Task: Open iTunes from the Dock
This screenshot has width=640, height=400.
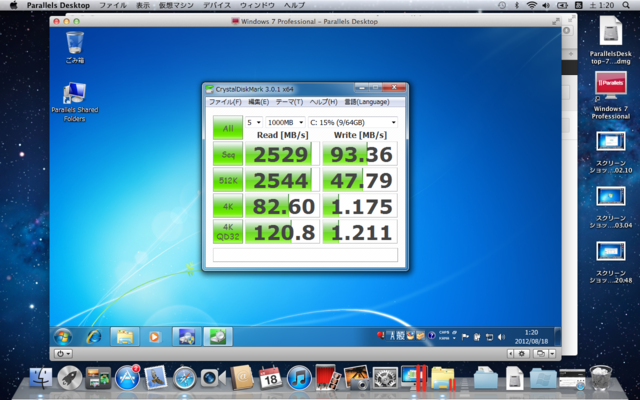Action: (x=299, y=378)
